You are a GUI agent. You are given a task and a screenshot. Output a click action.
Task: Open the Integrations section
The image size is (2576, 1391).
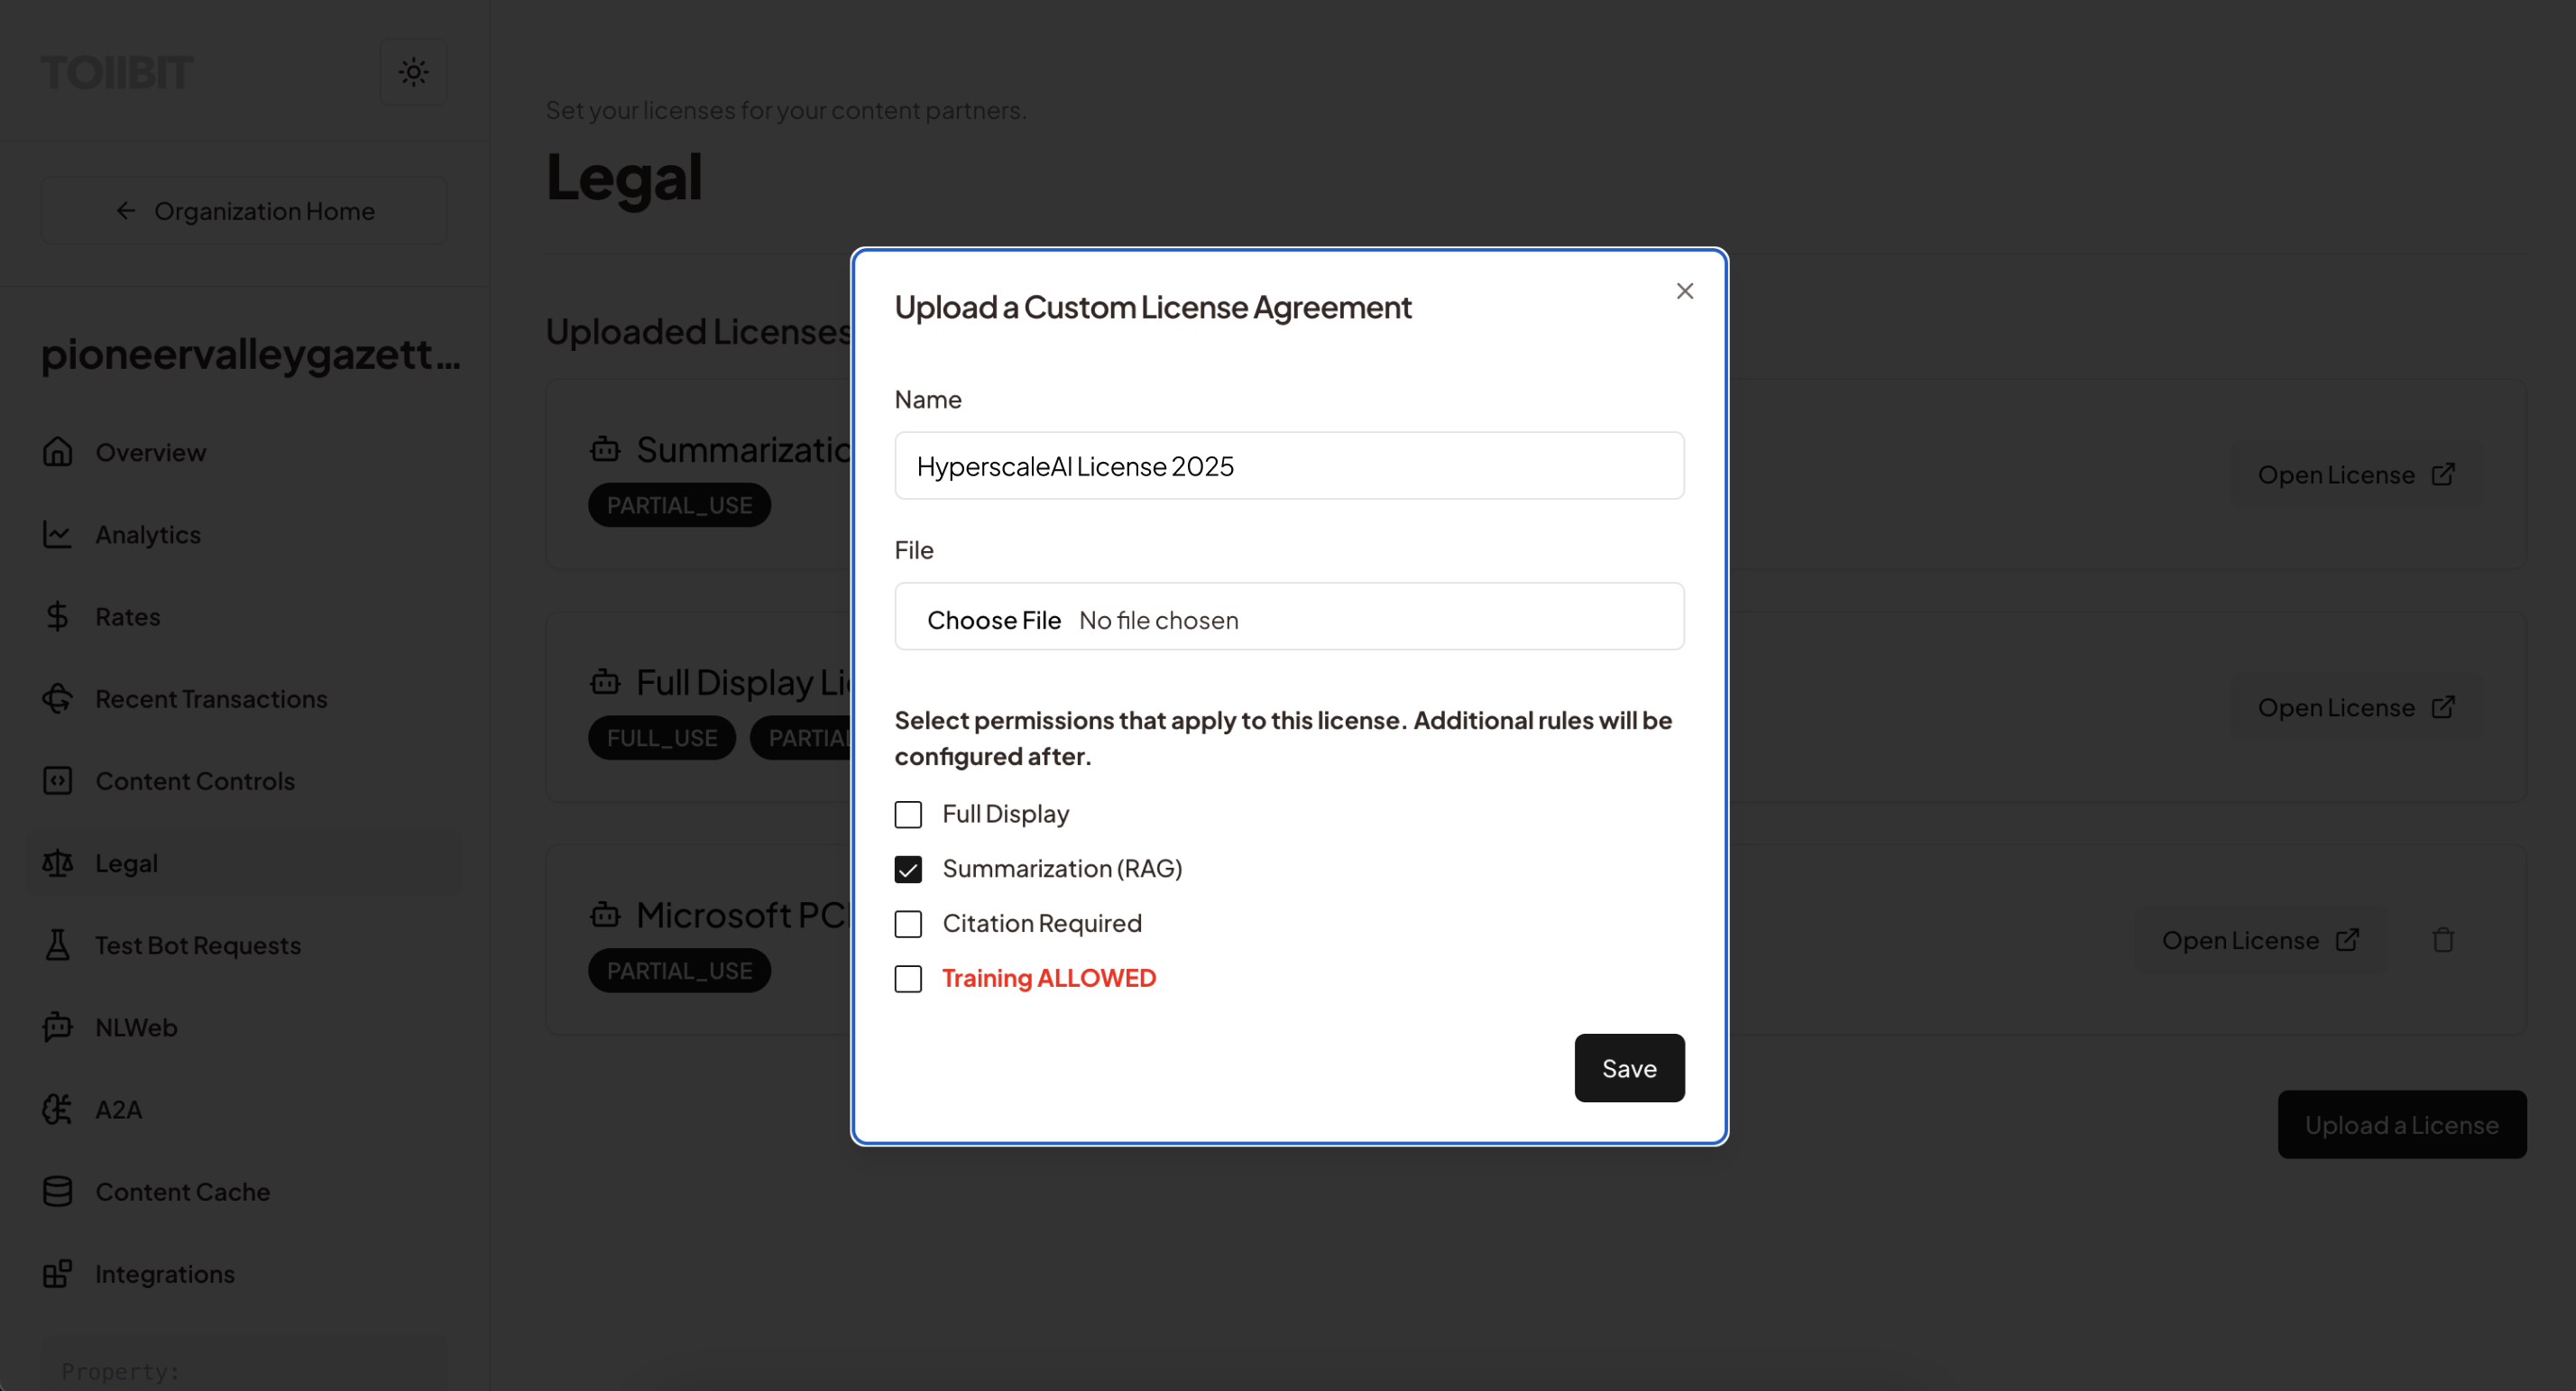[x=165, y=1274]
